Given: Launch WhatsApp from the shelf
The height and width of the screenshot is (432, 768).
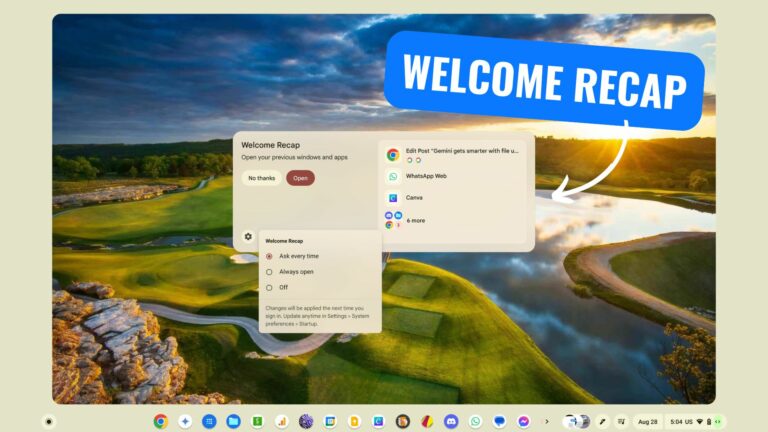Looking at the screenshot, I should (475, 421).
